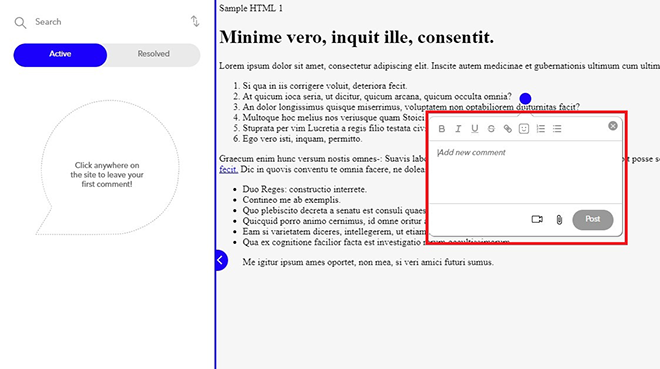Switch to the Active comments tab
This screenshot has height=369, width=660.
coord(60,55)
